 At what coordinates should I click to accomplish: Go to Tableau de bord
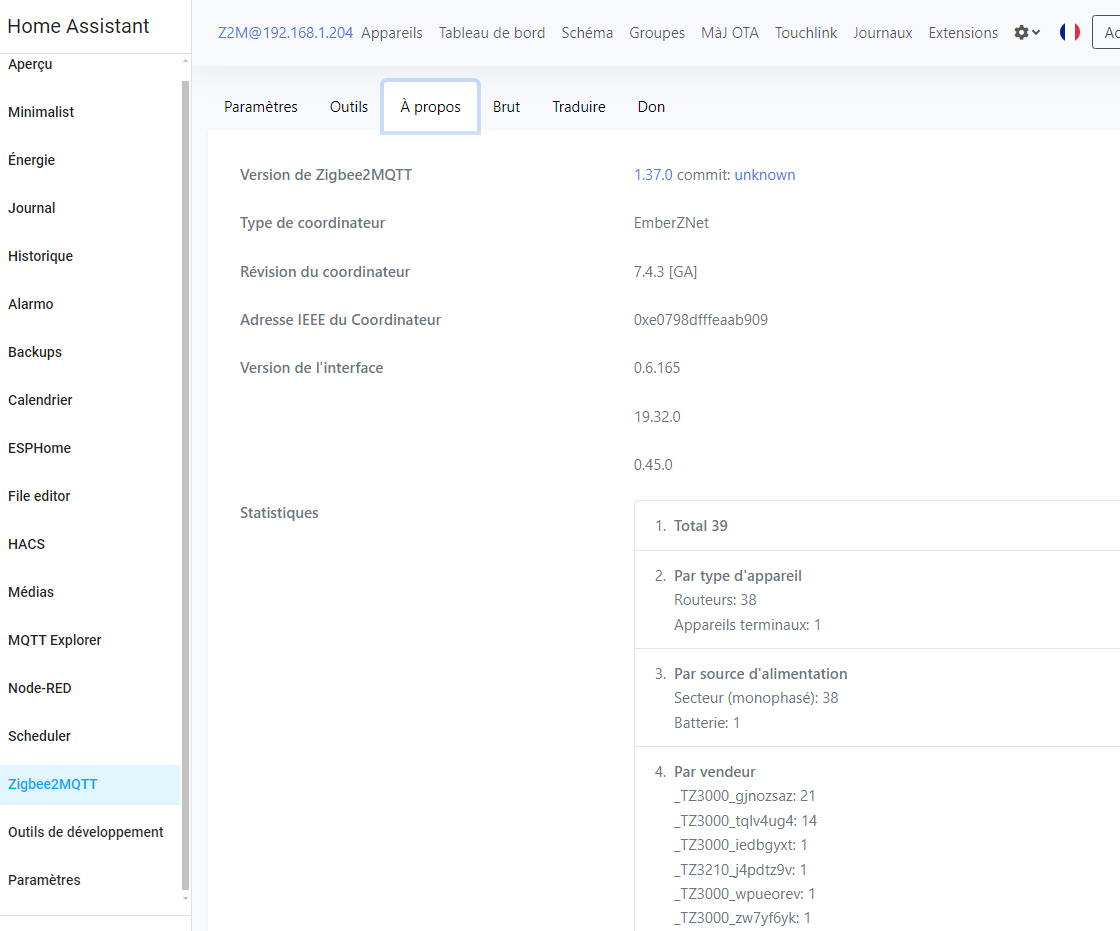[x=492, y=33]
